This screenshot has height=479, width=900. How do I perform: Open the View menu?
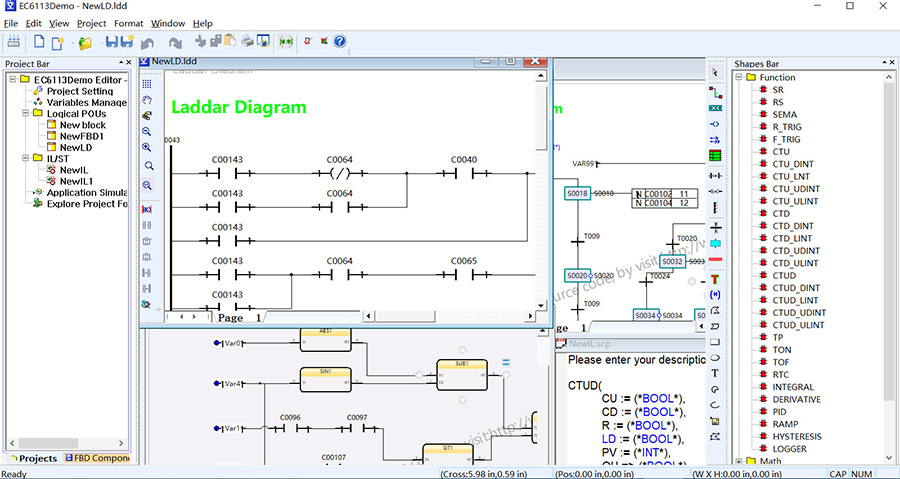[x=59, y=24]
